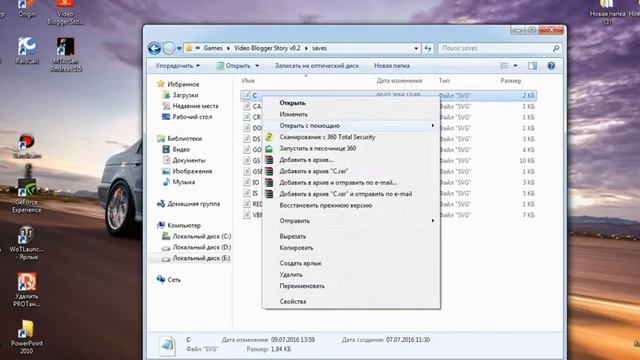This screenshot has width=640, height=360.
Task: Select the PowerPoint 2010 desktop icon
Action: tap(27, 337)
